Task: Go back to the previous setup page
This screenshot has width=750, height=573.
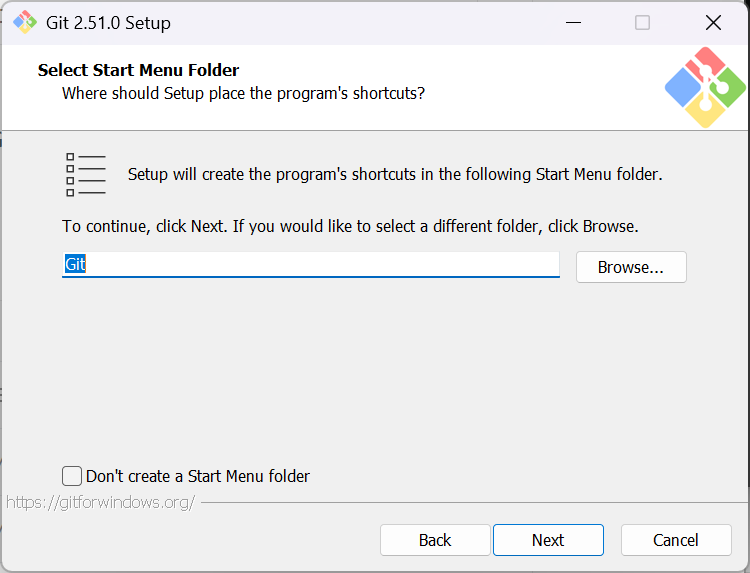Action: [435, 540]
